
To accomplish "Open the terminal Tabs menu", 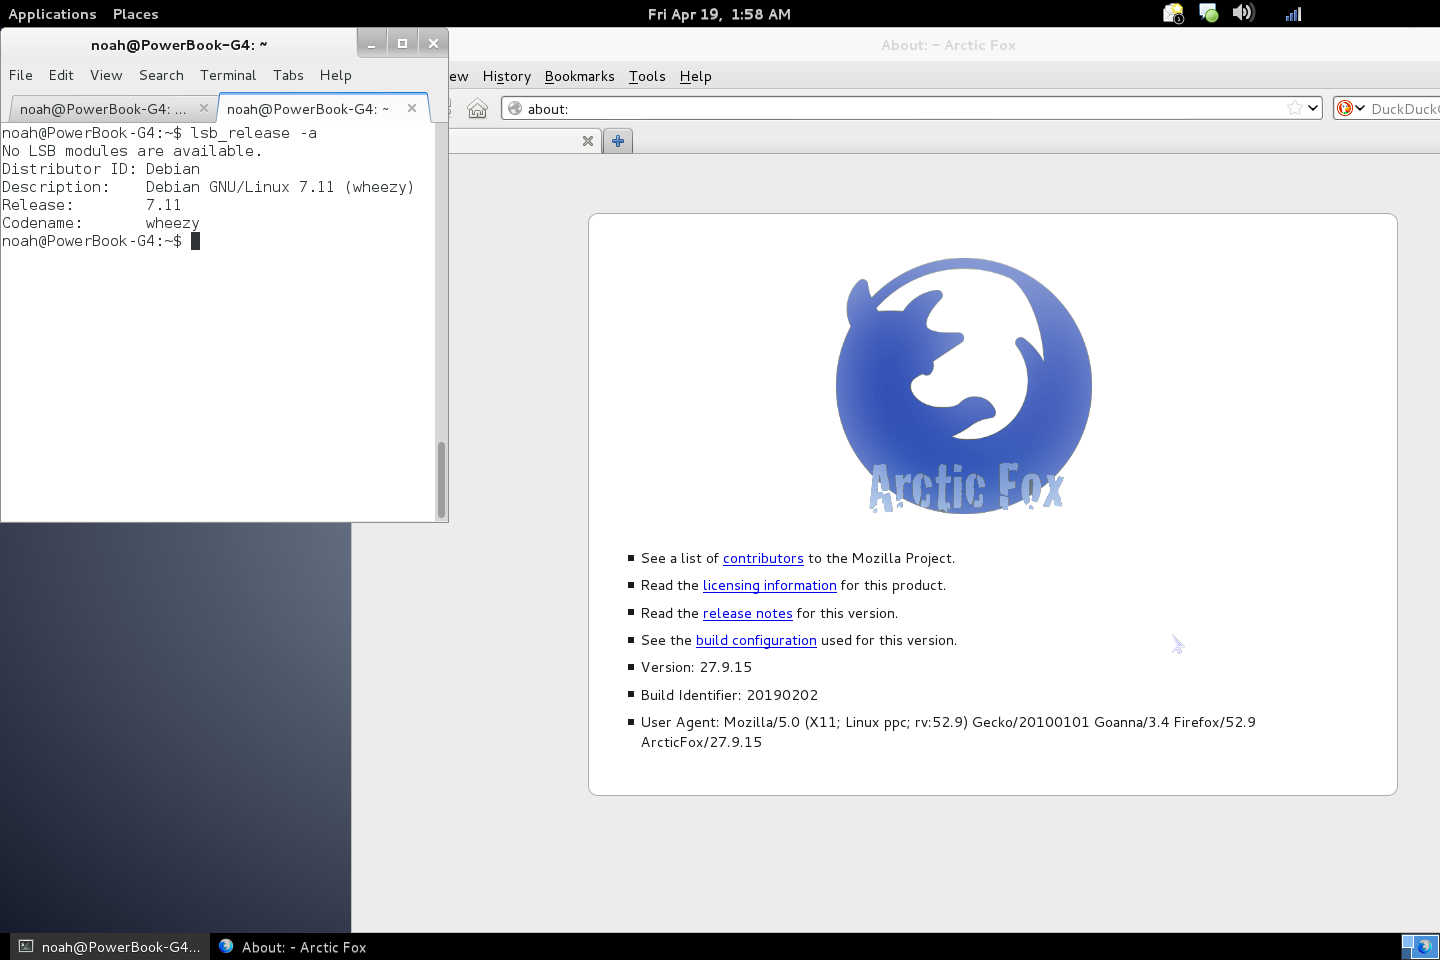I will [x=288, y=75].
